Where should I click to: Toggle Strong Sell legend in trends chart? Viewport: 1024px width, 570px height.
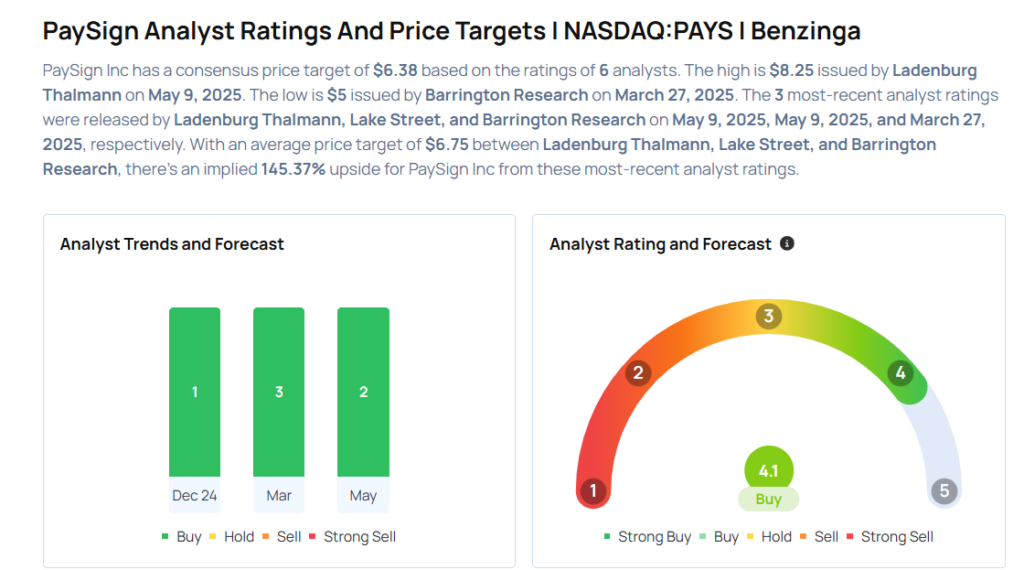[353, 537]
